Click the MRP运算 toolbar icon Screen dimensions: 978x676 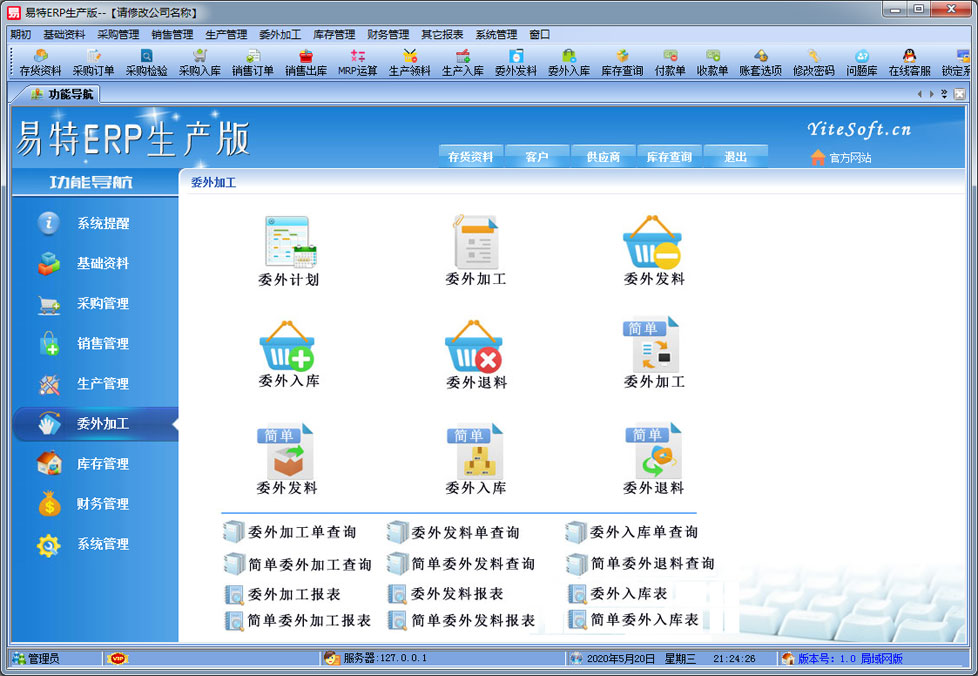point(358,63)
